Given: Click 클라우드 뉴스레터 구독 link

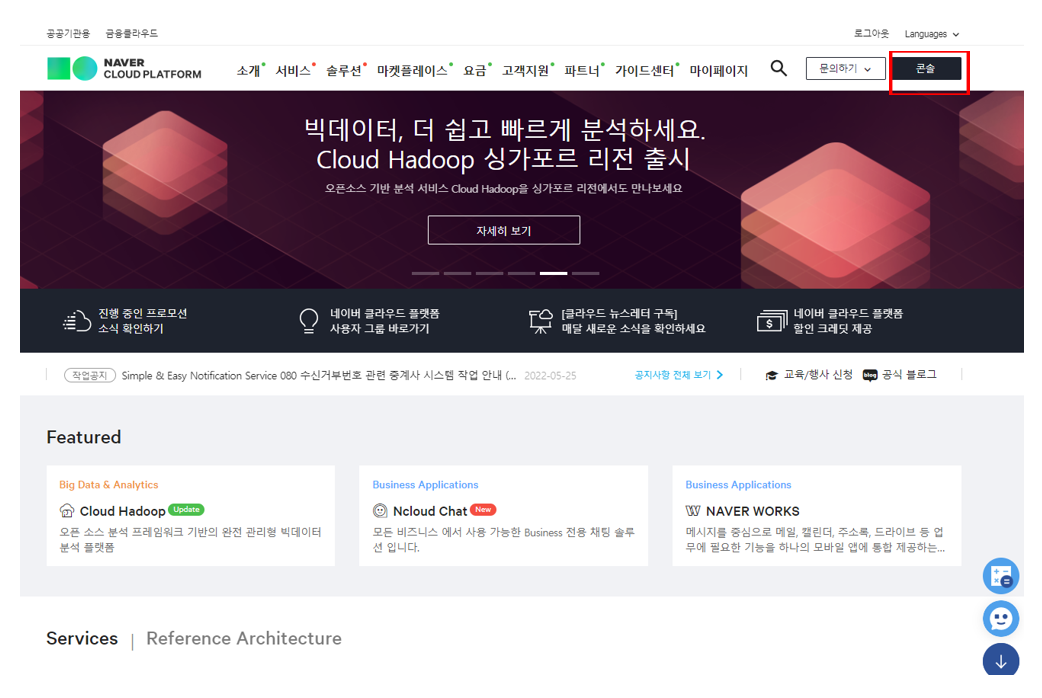Looking at the screenshot, I should click(x=633, y=321).
